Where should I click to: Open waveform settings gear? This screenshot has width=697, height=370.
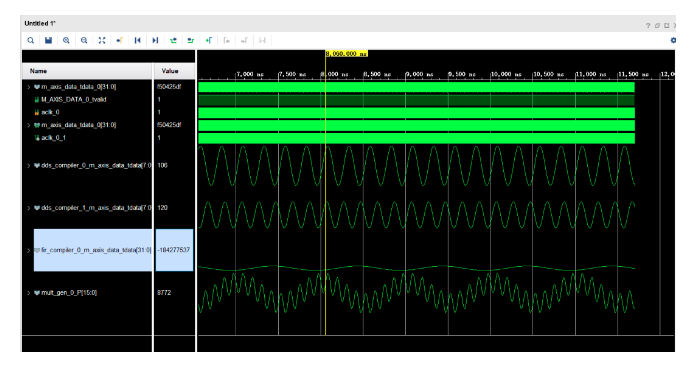click(x=673, y=40)
